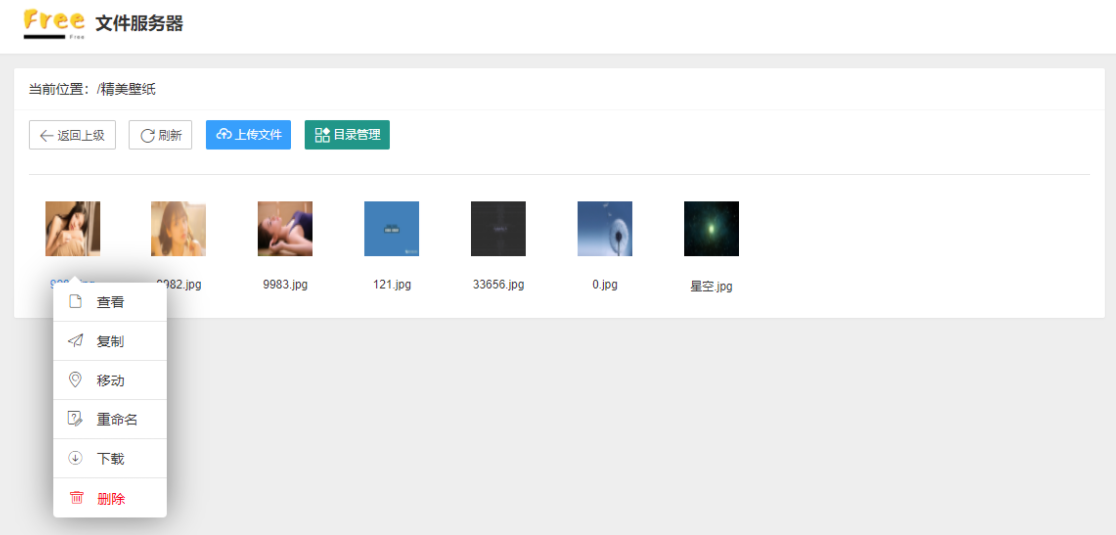
Task: Choose 复制 from the context menu
Action: (110, 341)
